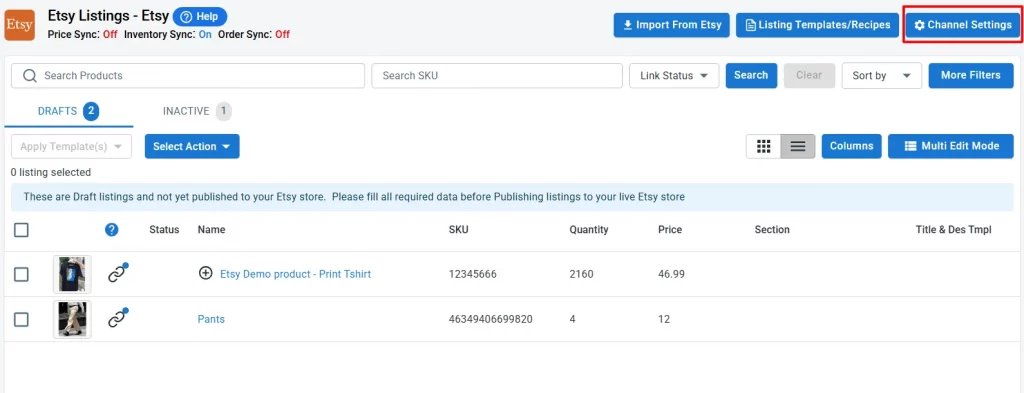Enable Multi Edit Mode

click(951, 146)
